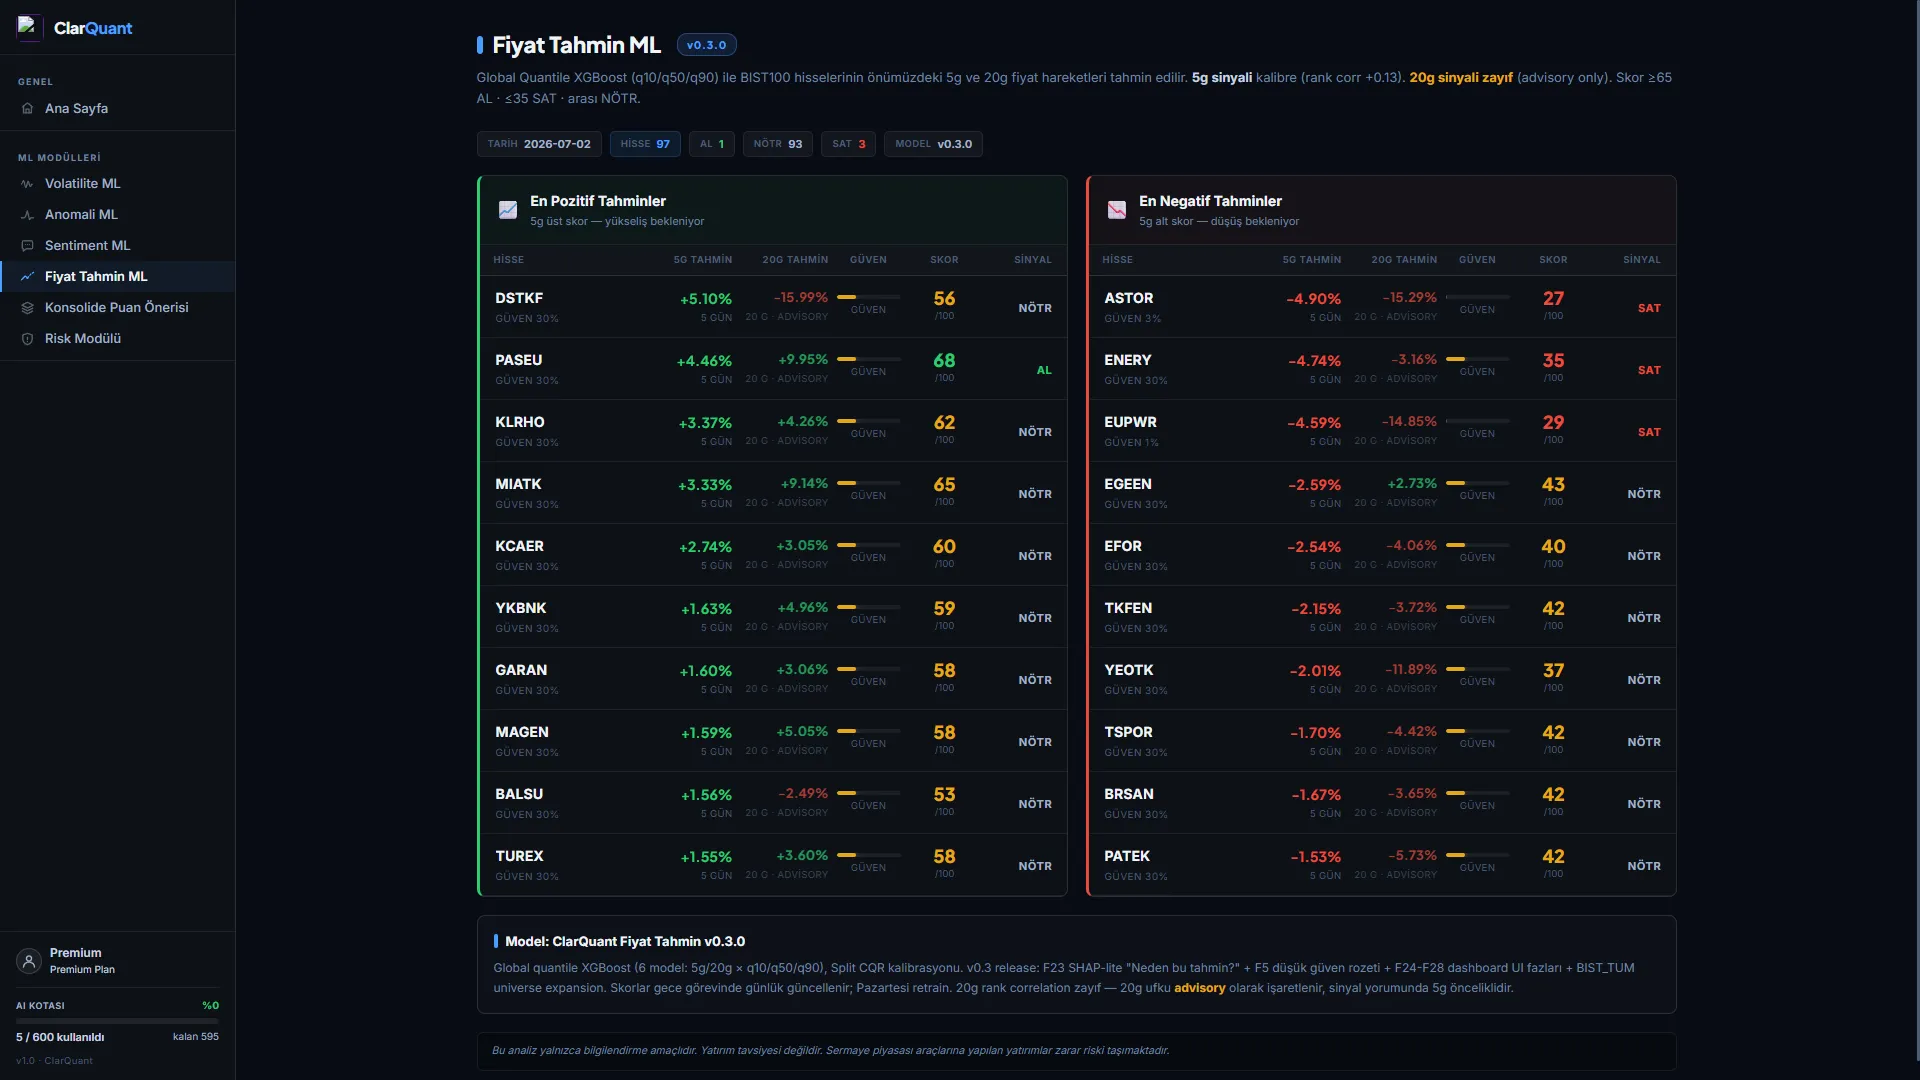The image size is (1920, 1080).
Task: Click the AI Kotası usage progress bar
Action: (117, 1021)
